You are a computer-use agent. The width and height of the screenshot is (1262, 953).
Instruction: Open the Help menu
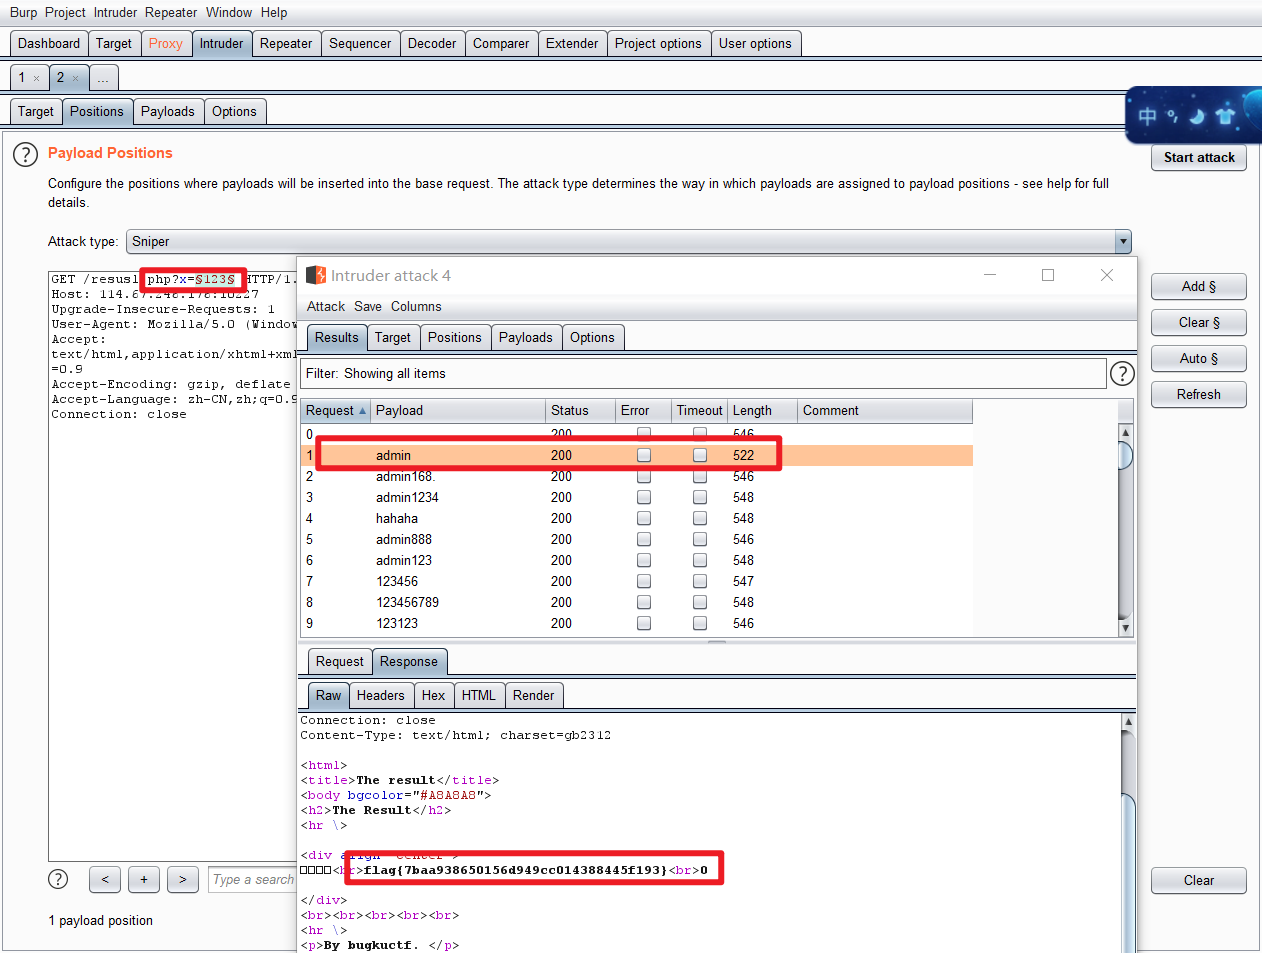click(x=274, y=12)
